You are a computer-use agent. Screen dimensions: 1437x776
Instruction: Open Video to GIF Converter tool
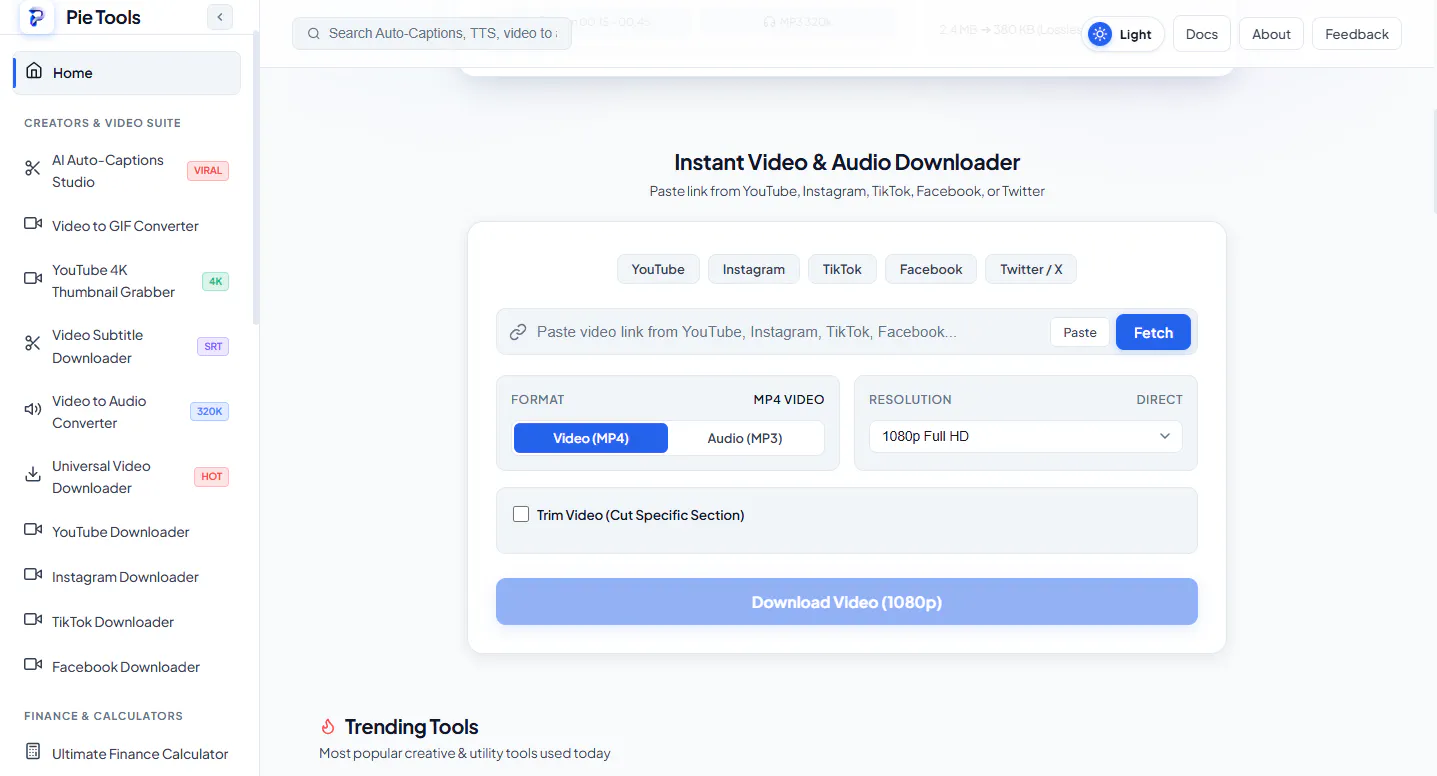(127, 226)
